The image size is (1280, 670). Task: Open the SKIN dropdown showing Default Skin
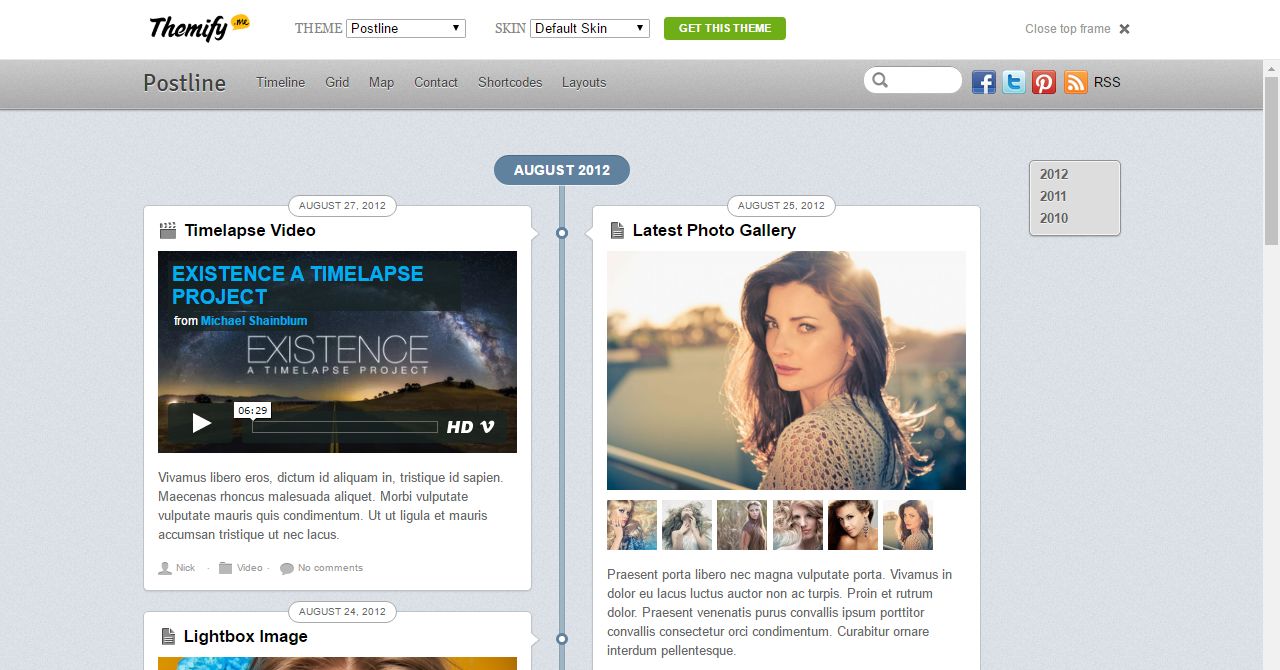click(590, 28)
